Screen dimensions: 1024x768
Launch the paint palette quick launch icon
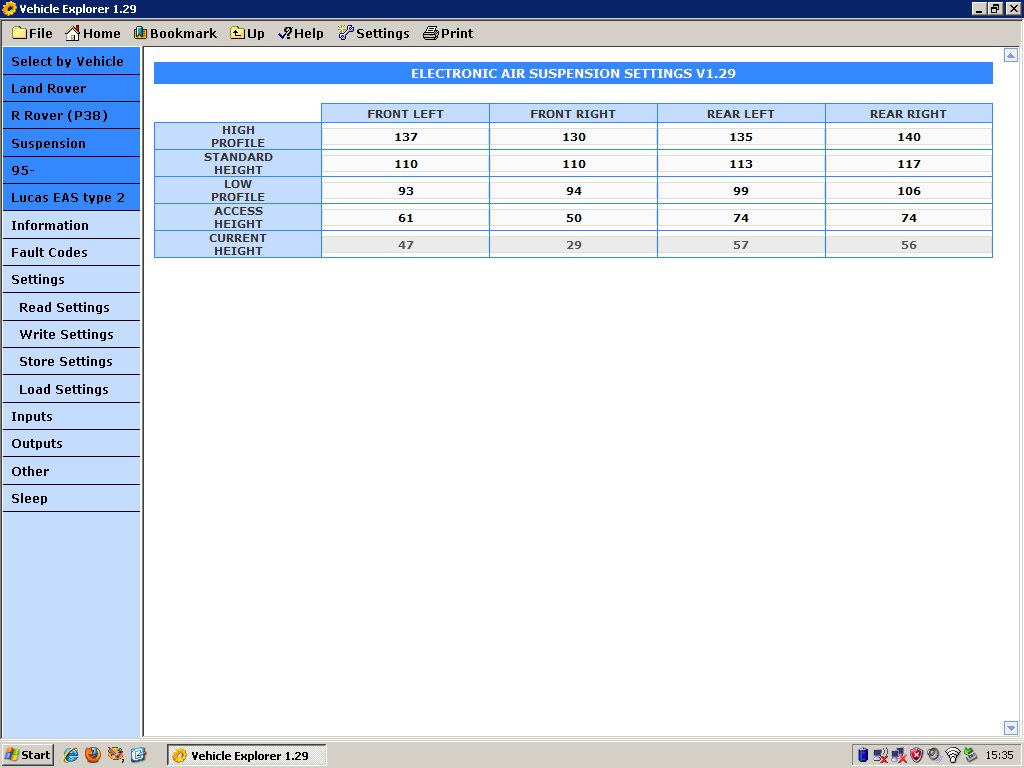click(116, 755)
